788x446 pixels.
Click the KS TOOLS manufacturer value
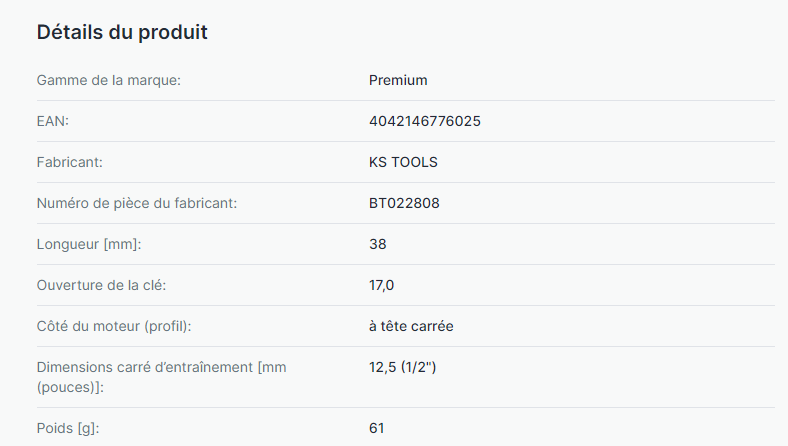(403, 162)
